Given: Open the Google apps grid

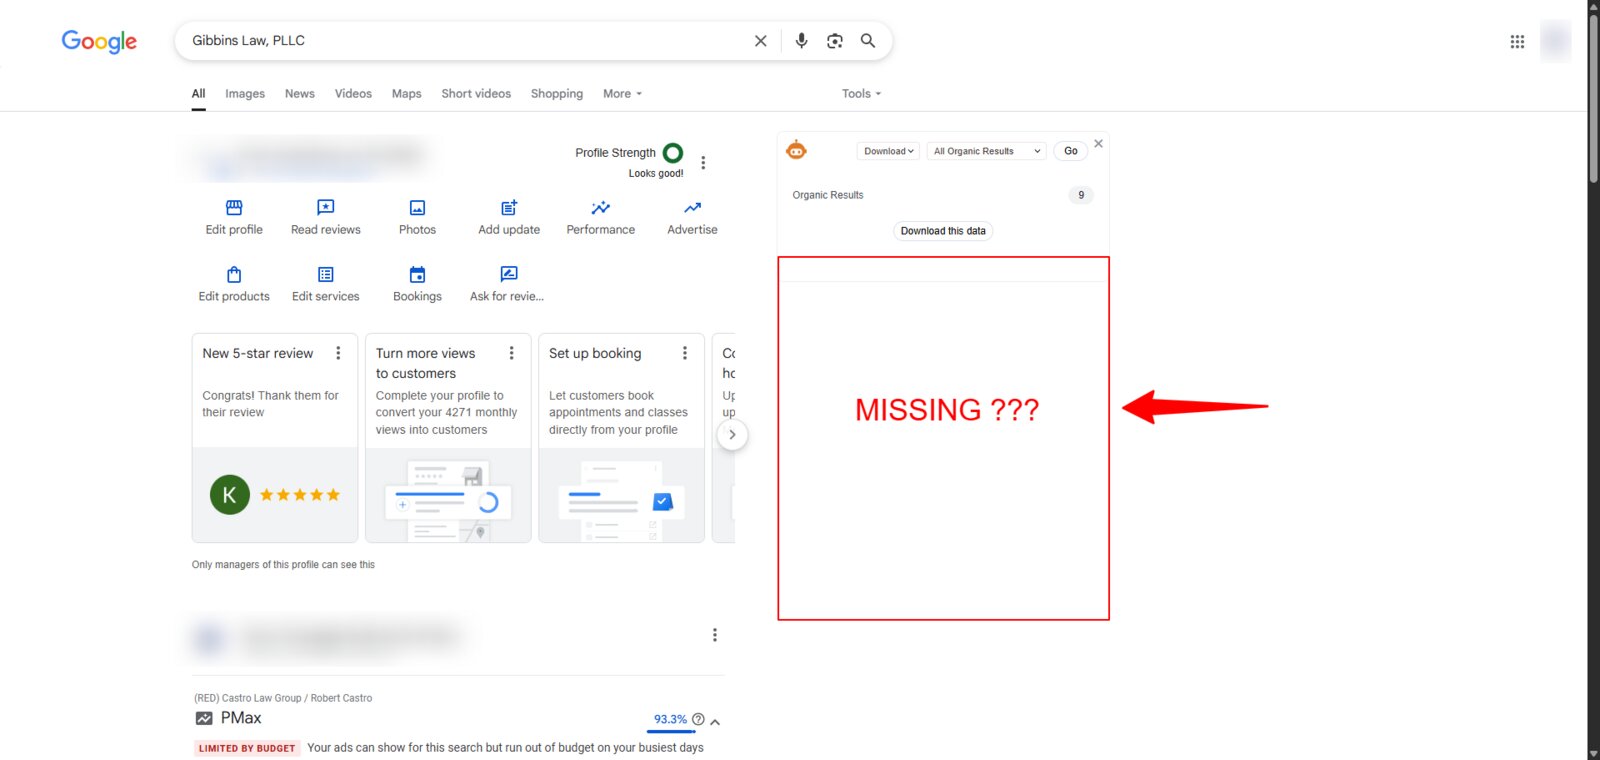Looking at the screenshot, I should pos(1517,41).
